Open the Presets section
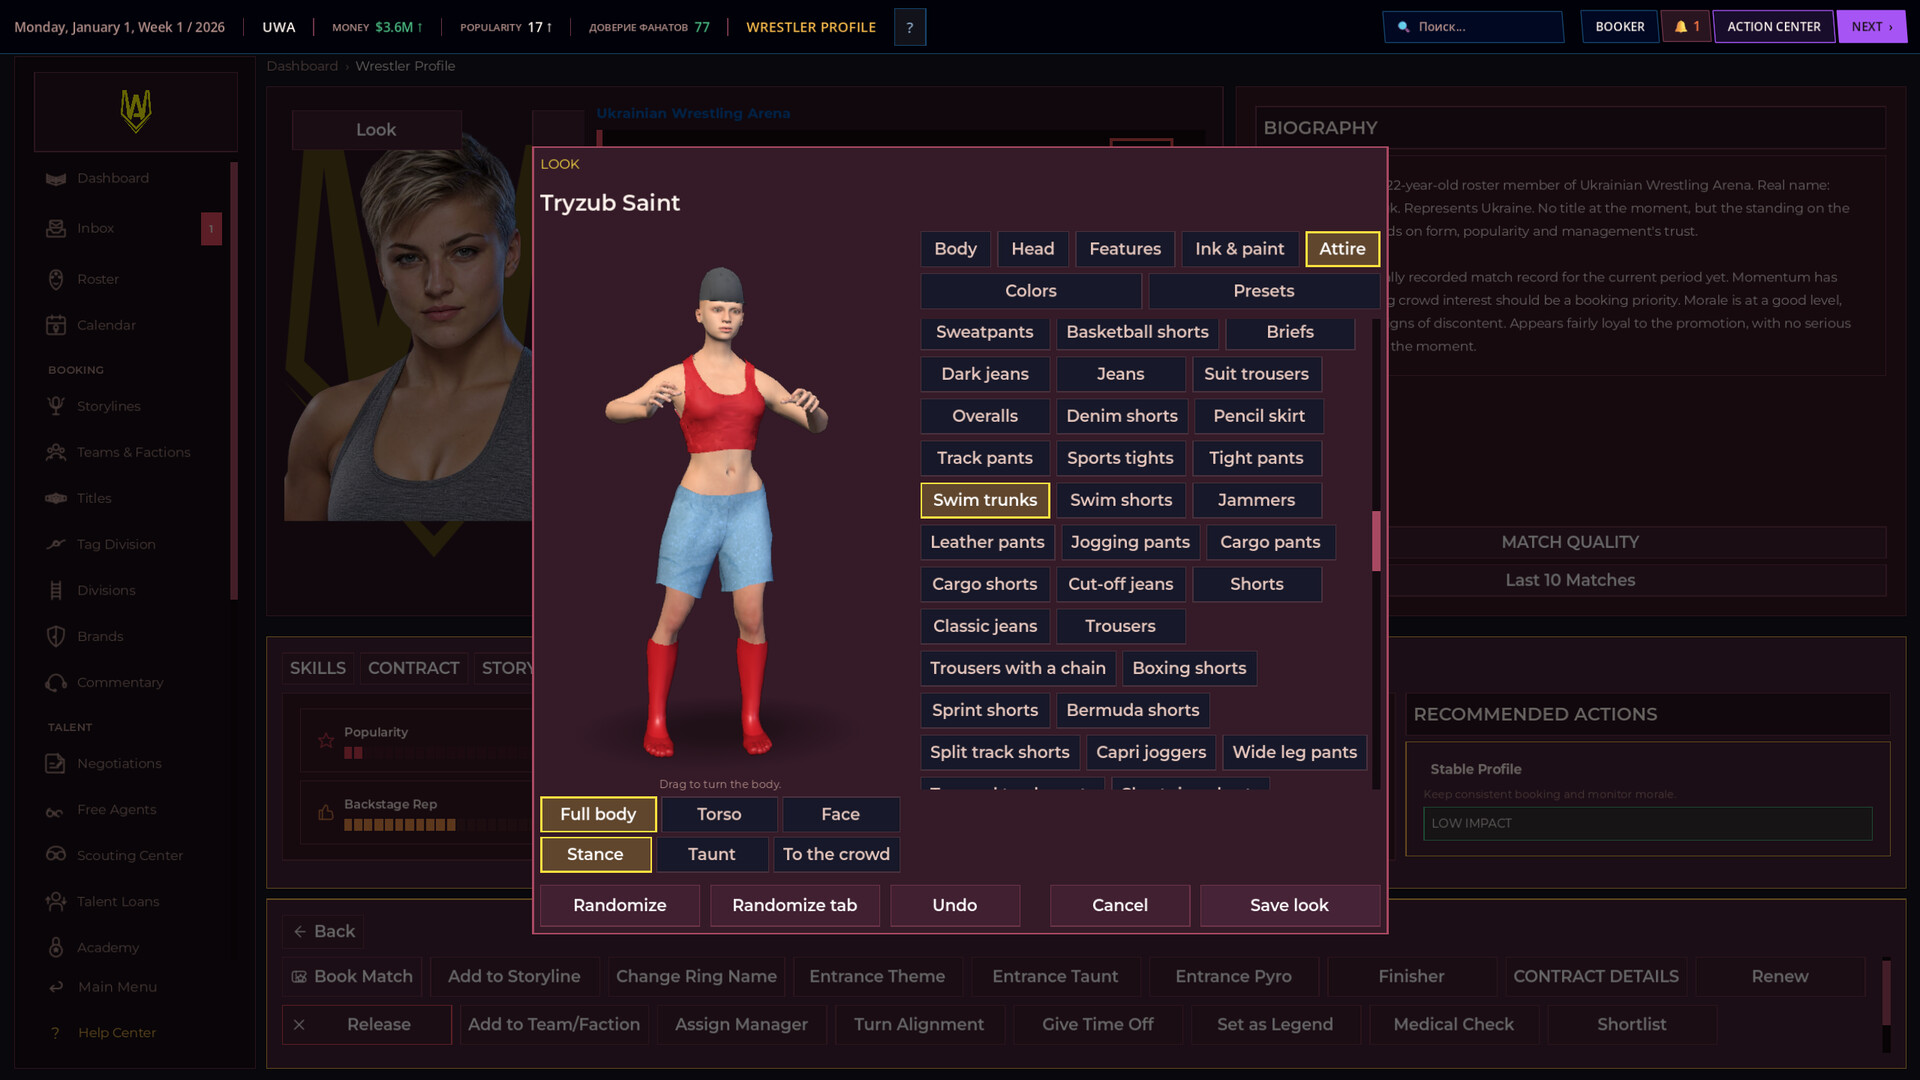1920x1080 pixels. [1263, 291]
